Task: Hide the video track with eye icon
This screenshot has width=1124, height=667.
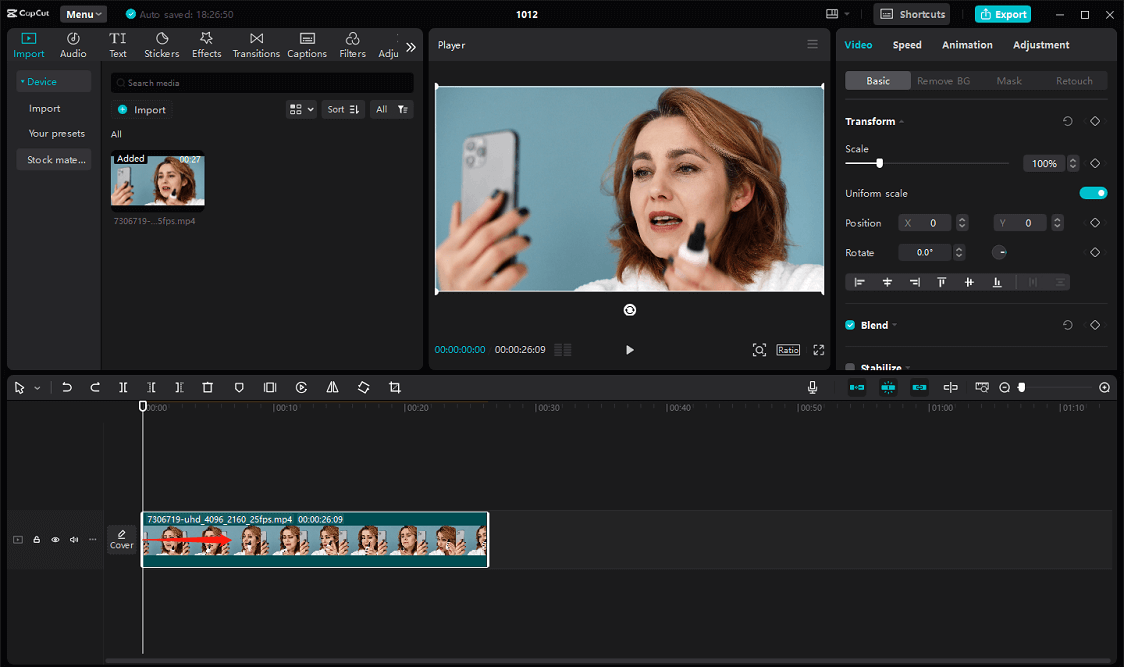Action: coord(55,539)
